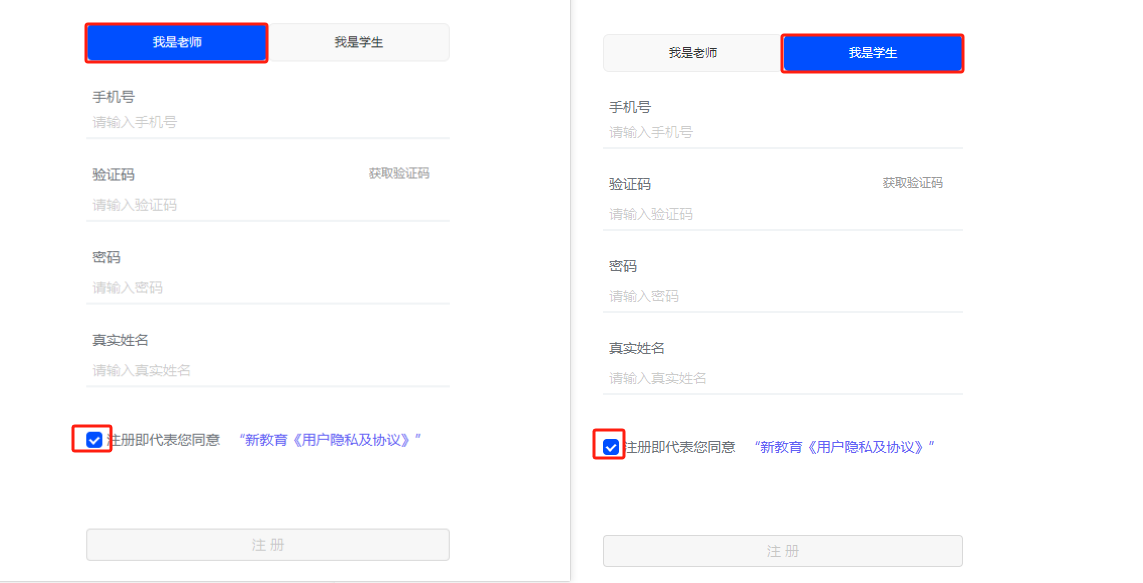Focus the 手机号 input in the right form
1143x583 pixels.
pos(783,132)
